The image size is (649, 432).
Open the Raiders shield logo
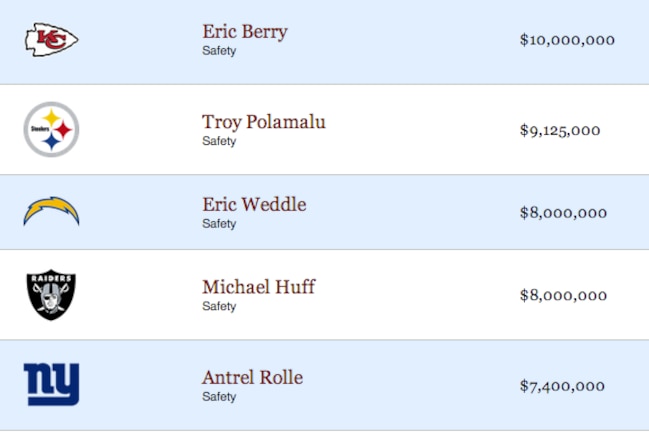click(x=51, y=295)
